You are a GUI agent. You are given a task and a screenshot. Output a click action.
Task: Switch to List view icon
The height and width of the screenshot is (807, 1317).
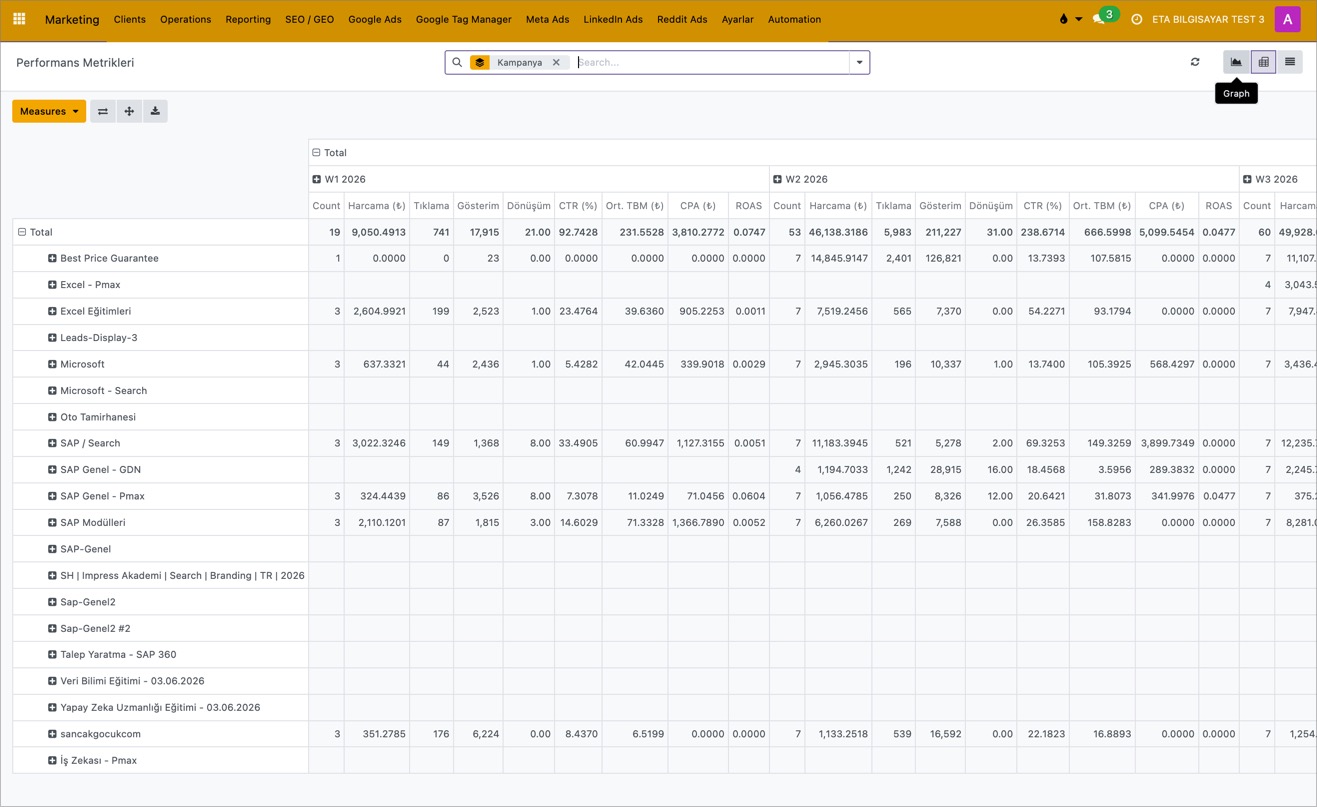pyautogui.click(x=1290, y=62)
